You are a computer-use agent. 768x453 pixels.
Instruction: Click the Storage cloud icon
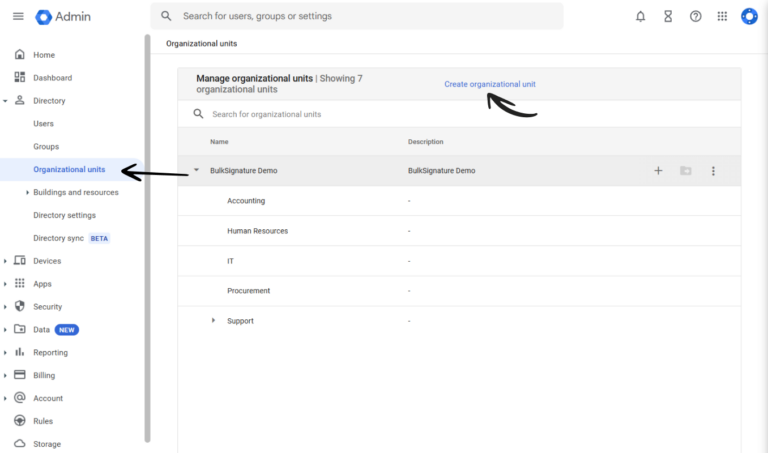(x=20, y=443)
